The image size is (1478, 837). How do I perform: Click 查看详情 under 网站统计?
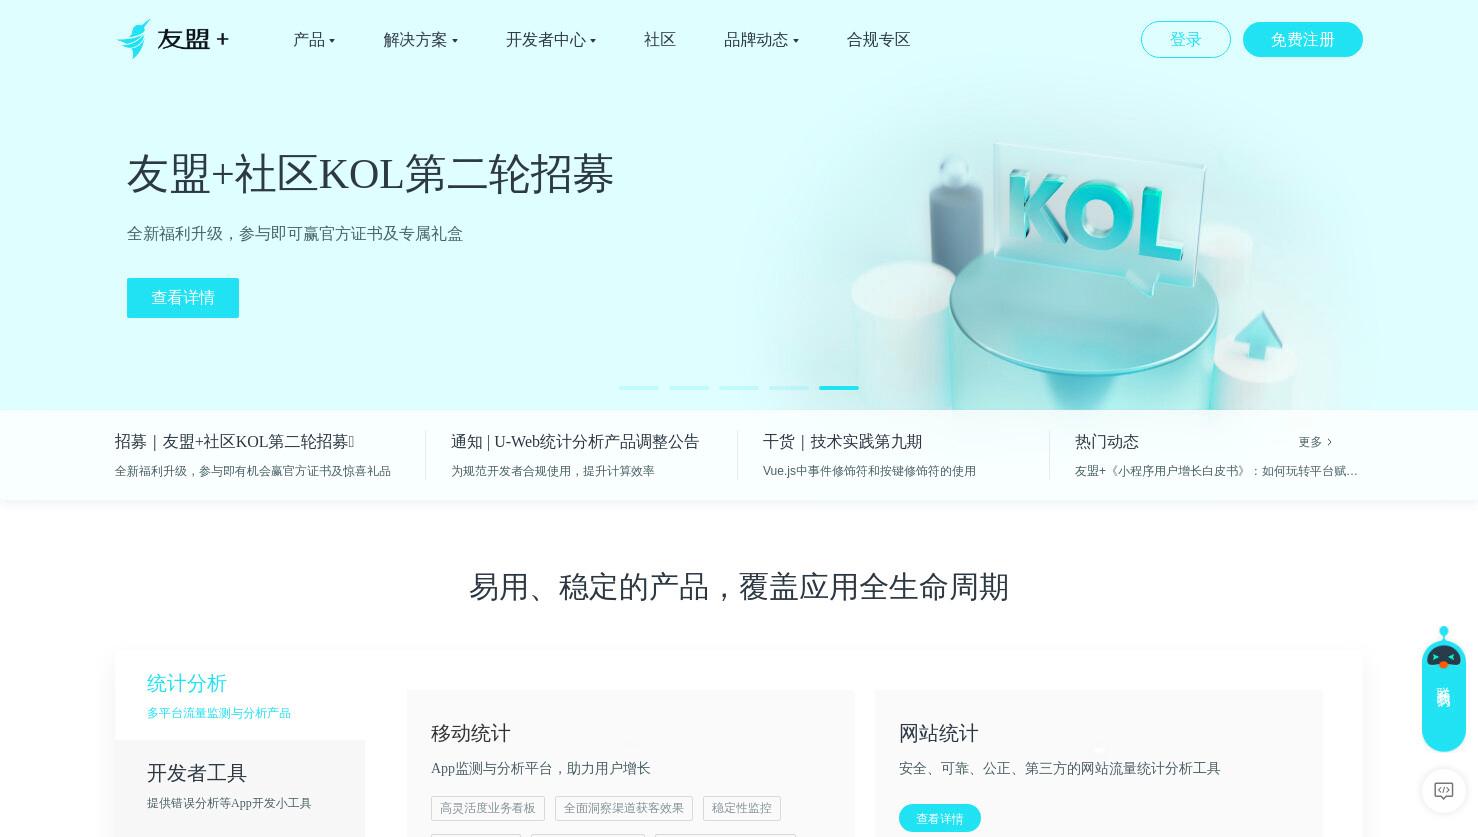940,818
